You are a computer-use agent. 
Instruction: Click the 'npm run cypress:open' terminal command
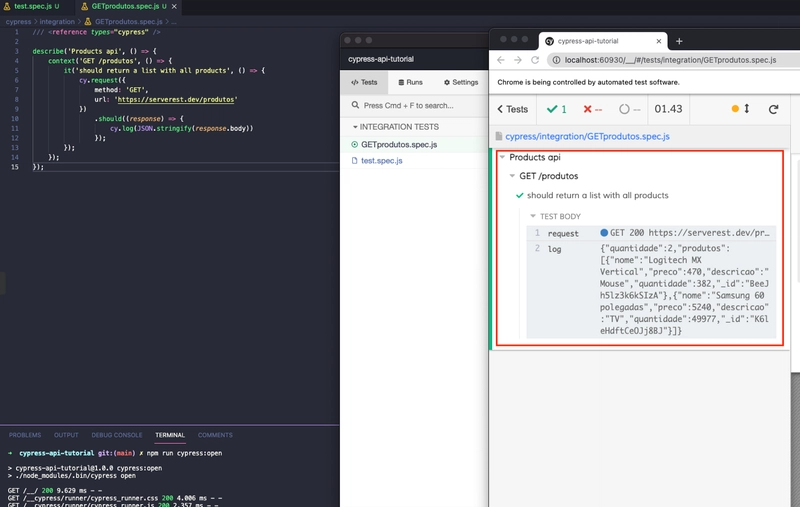tap(184, 453)
